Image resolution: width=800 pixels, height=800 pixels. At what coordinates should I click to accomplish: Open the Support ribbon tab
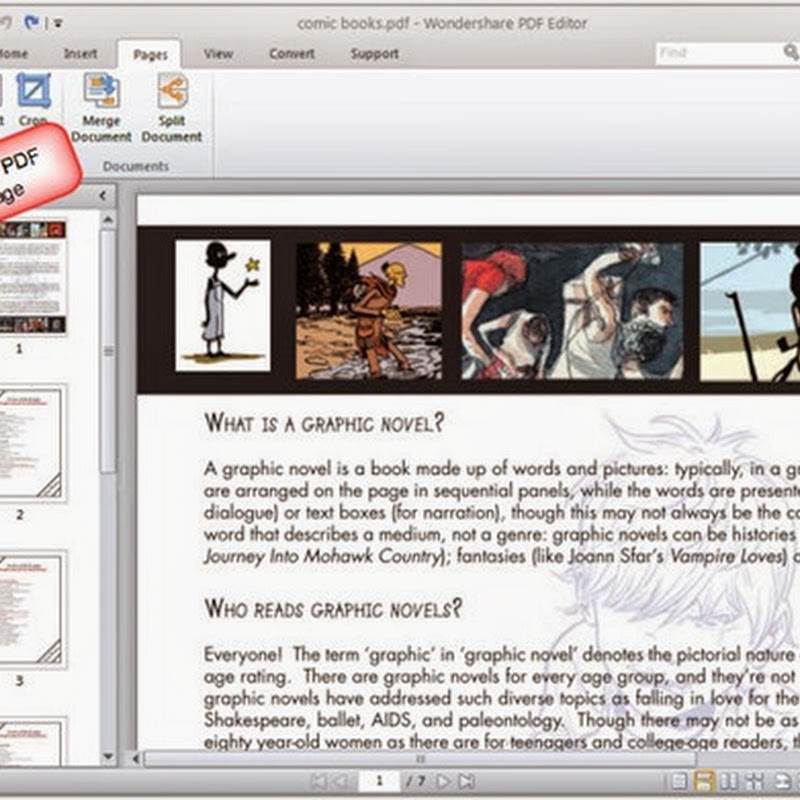pyautogui.click(x=374, y=54)
